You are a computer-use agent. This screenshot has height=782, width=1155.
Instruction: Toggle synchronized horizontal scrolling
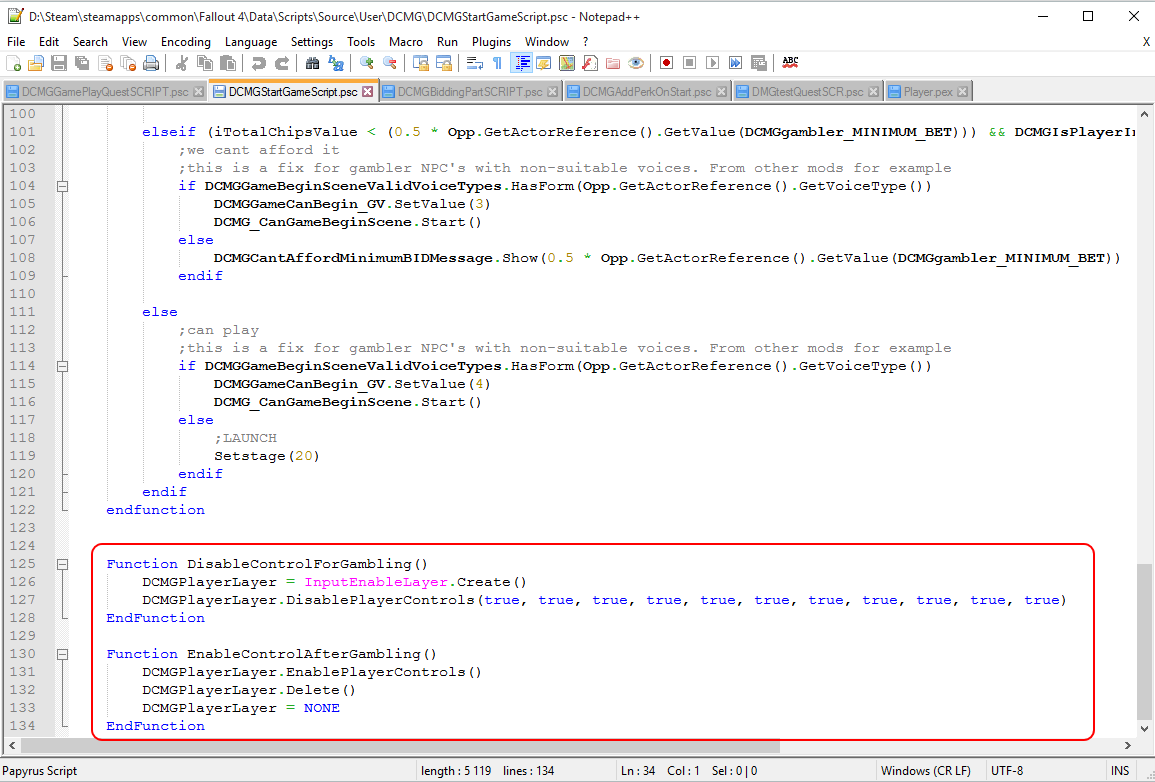click(444, 63)
